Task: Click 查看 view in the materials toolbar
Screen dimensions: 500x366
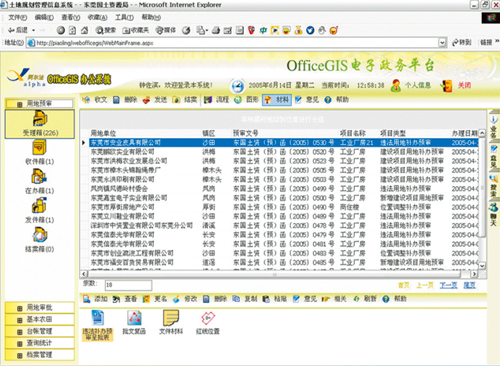Action: point(125,299)
